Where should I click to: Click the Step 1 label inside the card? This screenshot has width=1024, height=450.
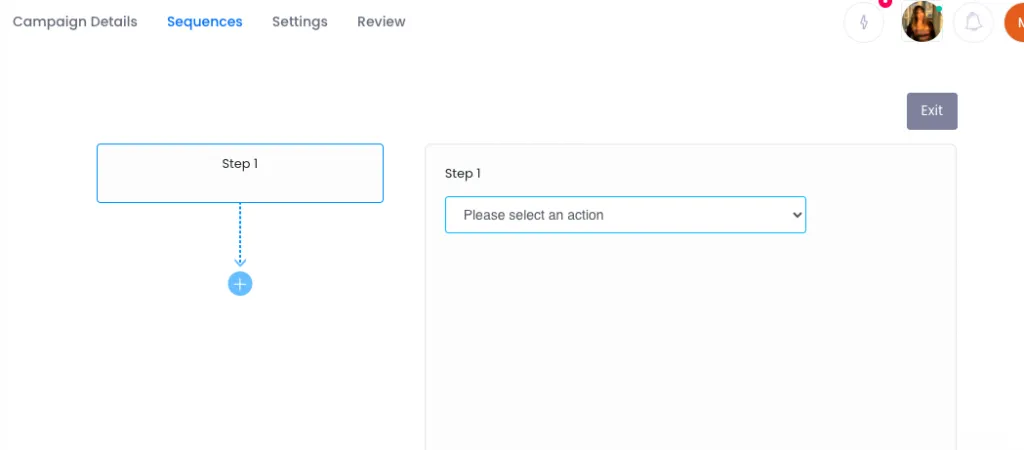pos(240,164)
